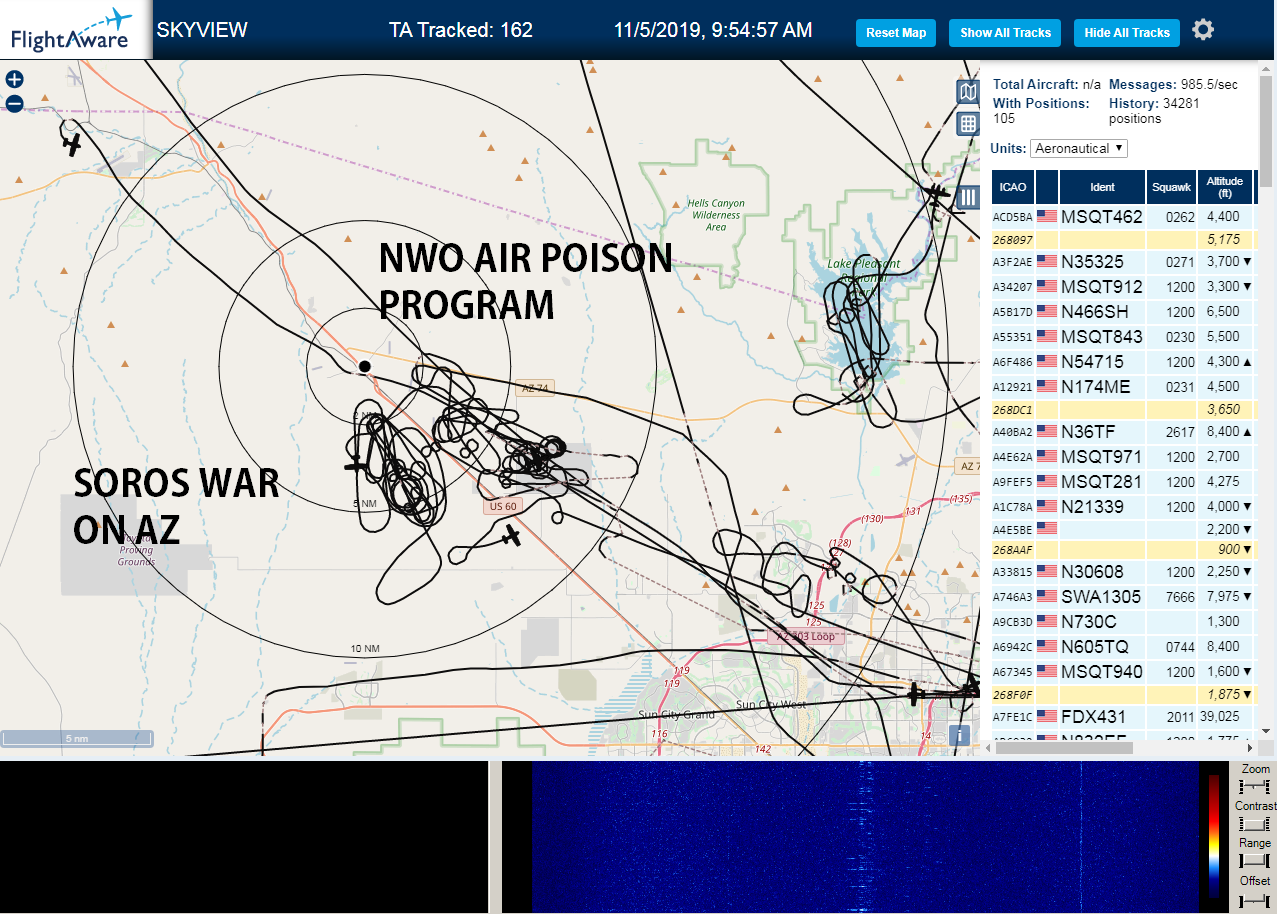Viewport: 1277px width, 915px height.
Task: Select the FDX431 aircraft row
Action: [x=1124, y=717]
